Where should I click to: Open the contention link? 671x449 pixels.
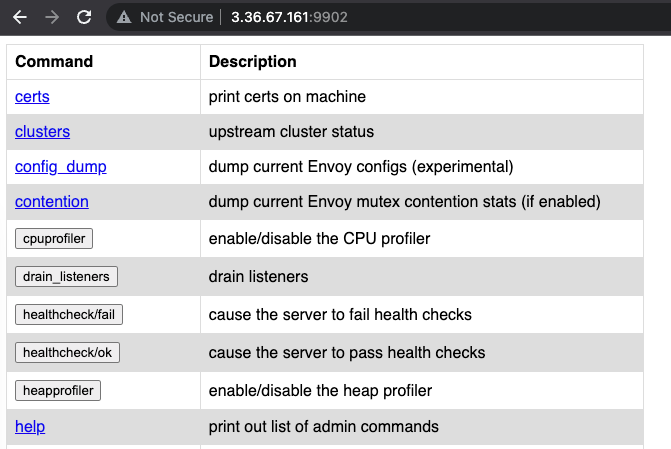pos(52,202)
